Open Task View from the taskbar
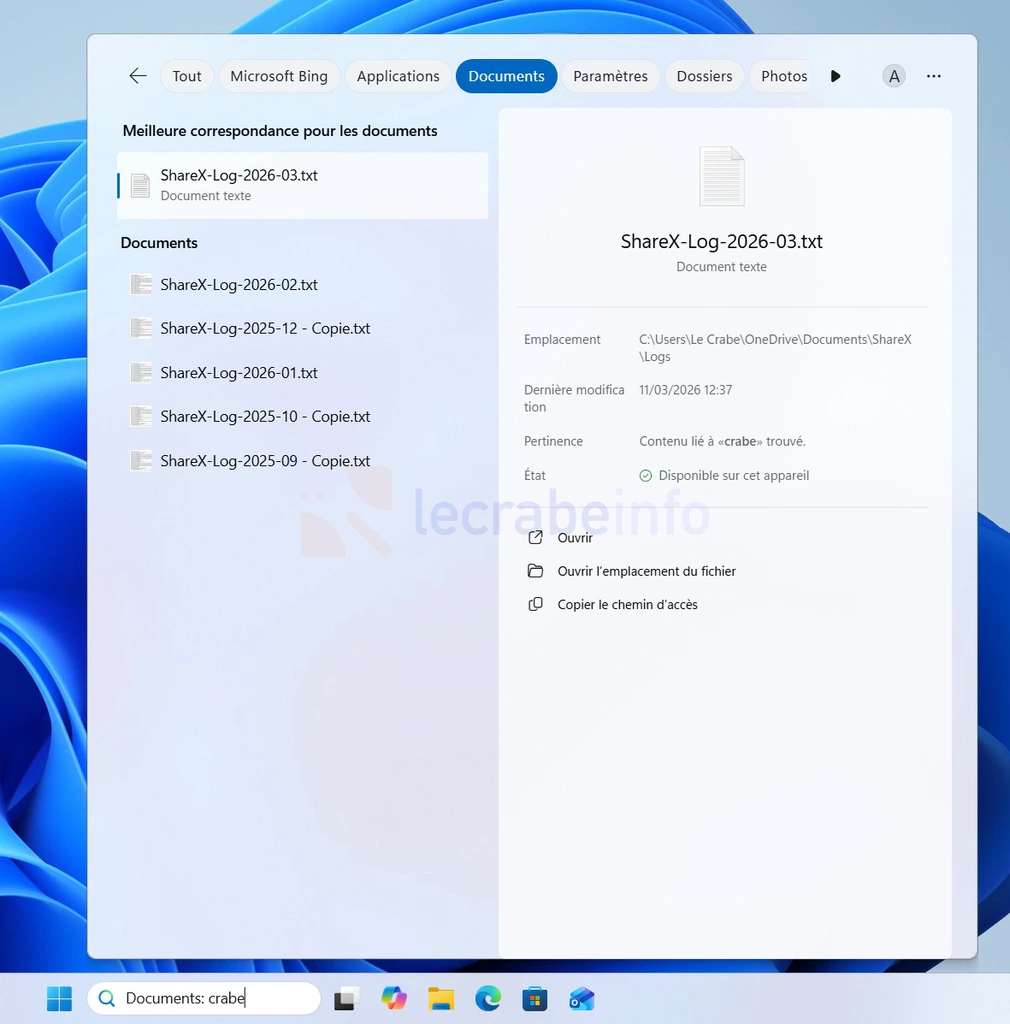 tap(347, 998)
